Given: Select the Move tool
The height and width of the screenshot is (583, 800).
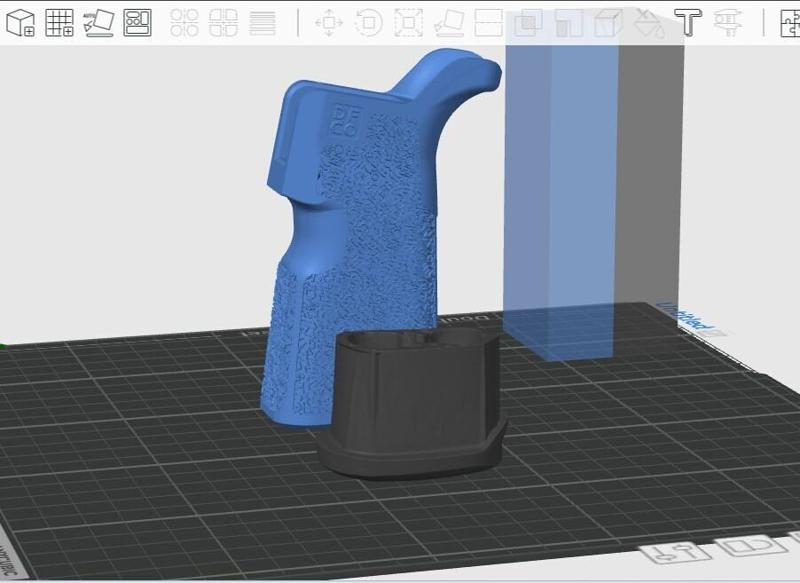Looking at the screenshot, I should (329, 23).
